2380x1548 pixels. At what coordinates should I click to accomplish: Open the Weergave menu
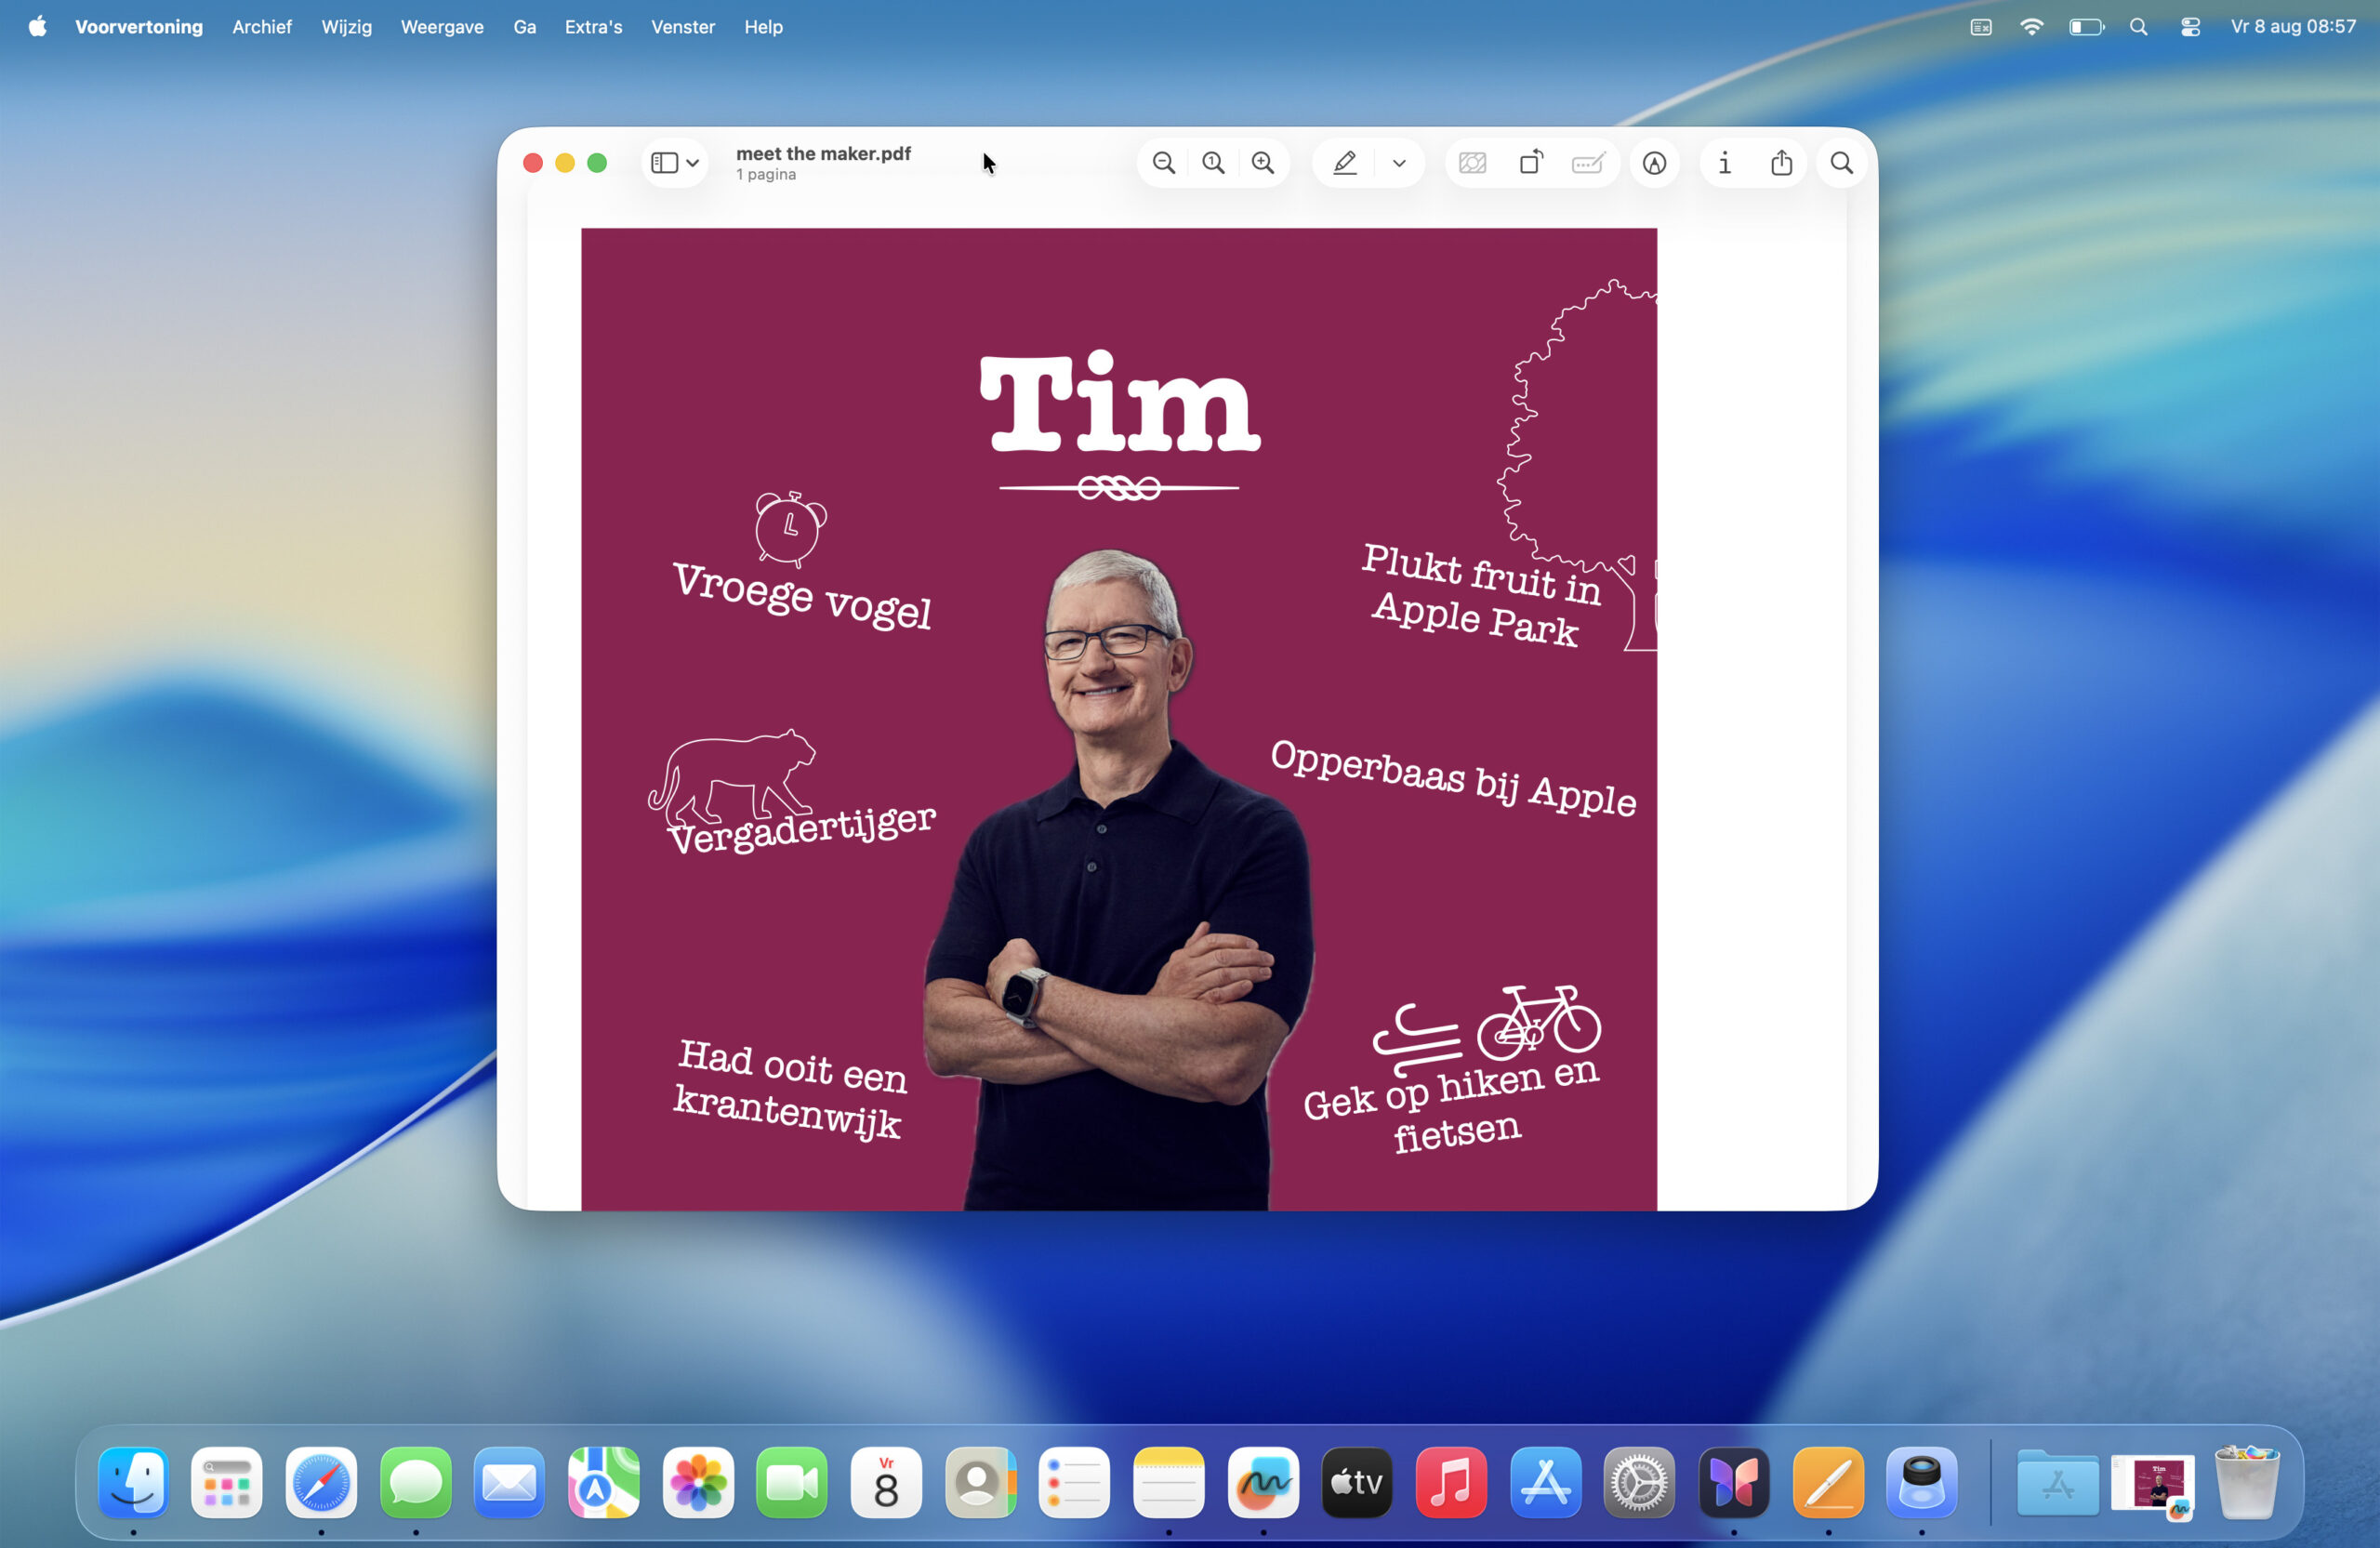(x=442, y=27)
